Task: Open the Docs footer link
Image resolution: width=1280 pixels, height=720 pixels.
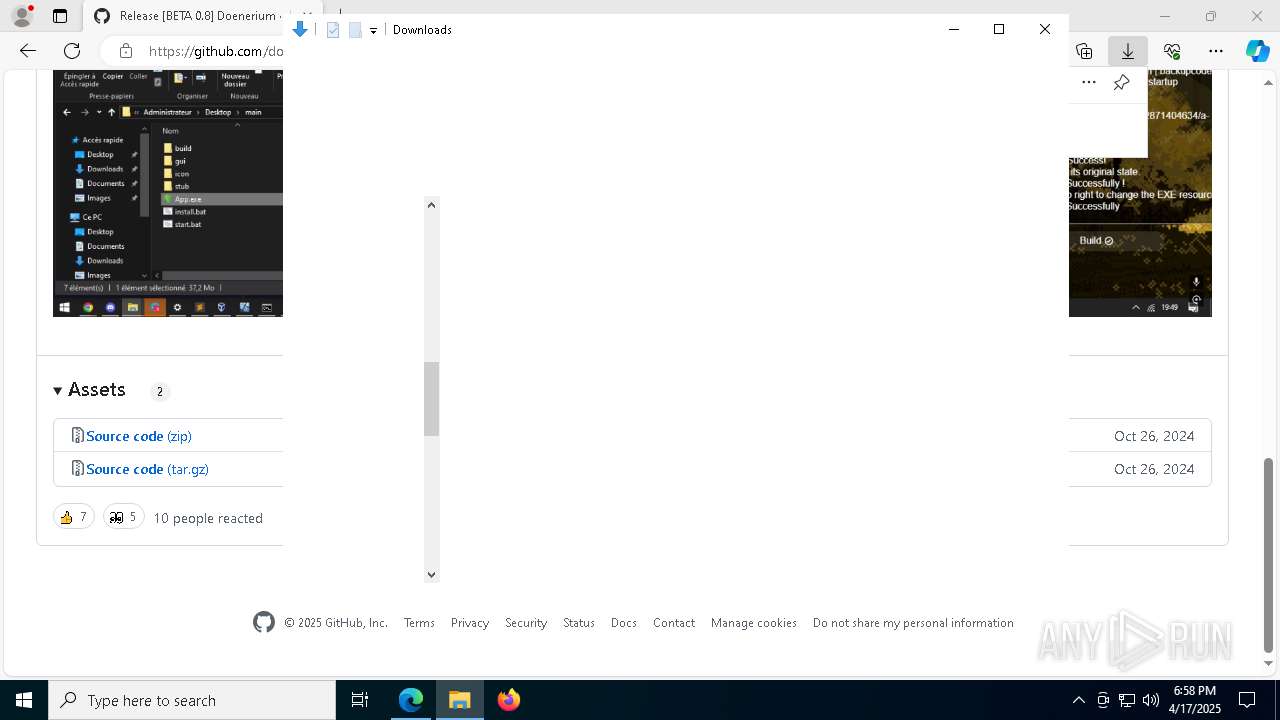Action: (x=624, y=623)
